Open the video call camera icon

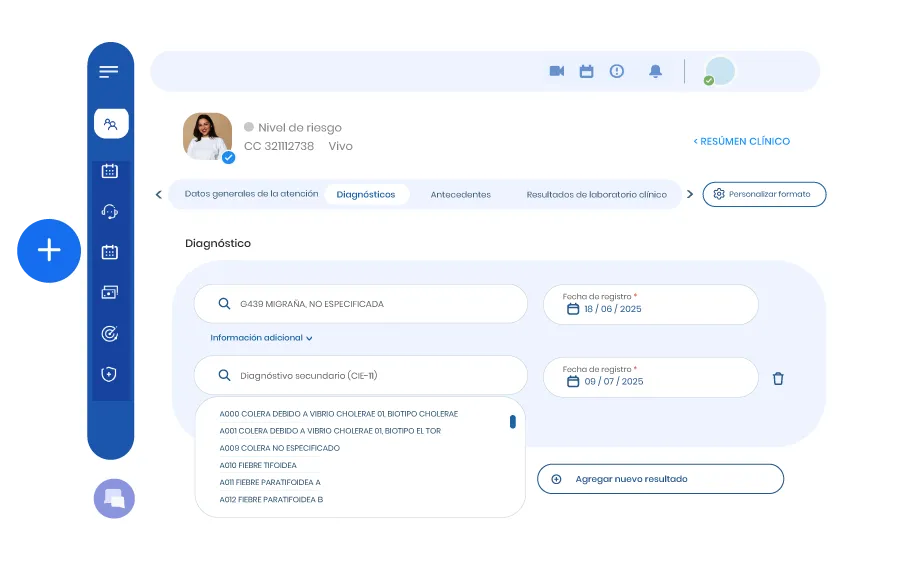pos(557,71)
